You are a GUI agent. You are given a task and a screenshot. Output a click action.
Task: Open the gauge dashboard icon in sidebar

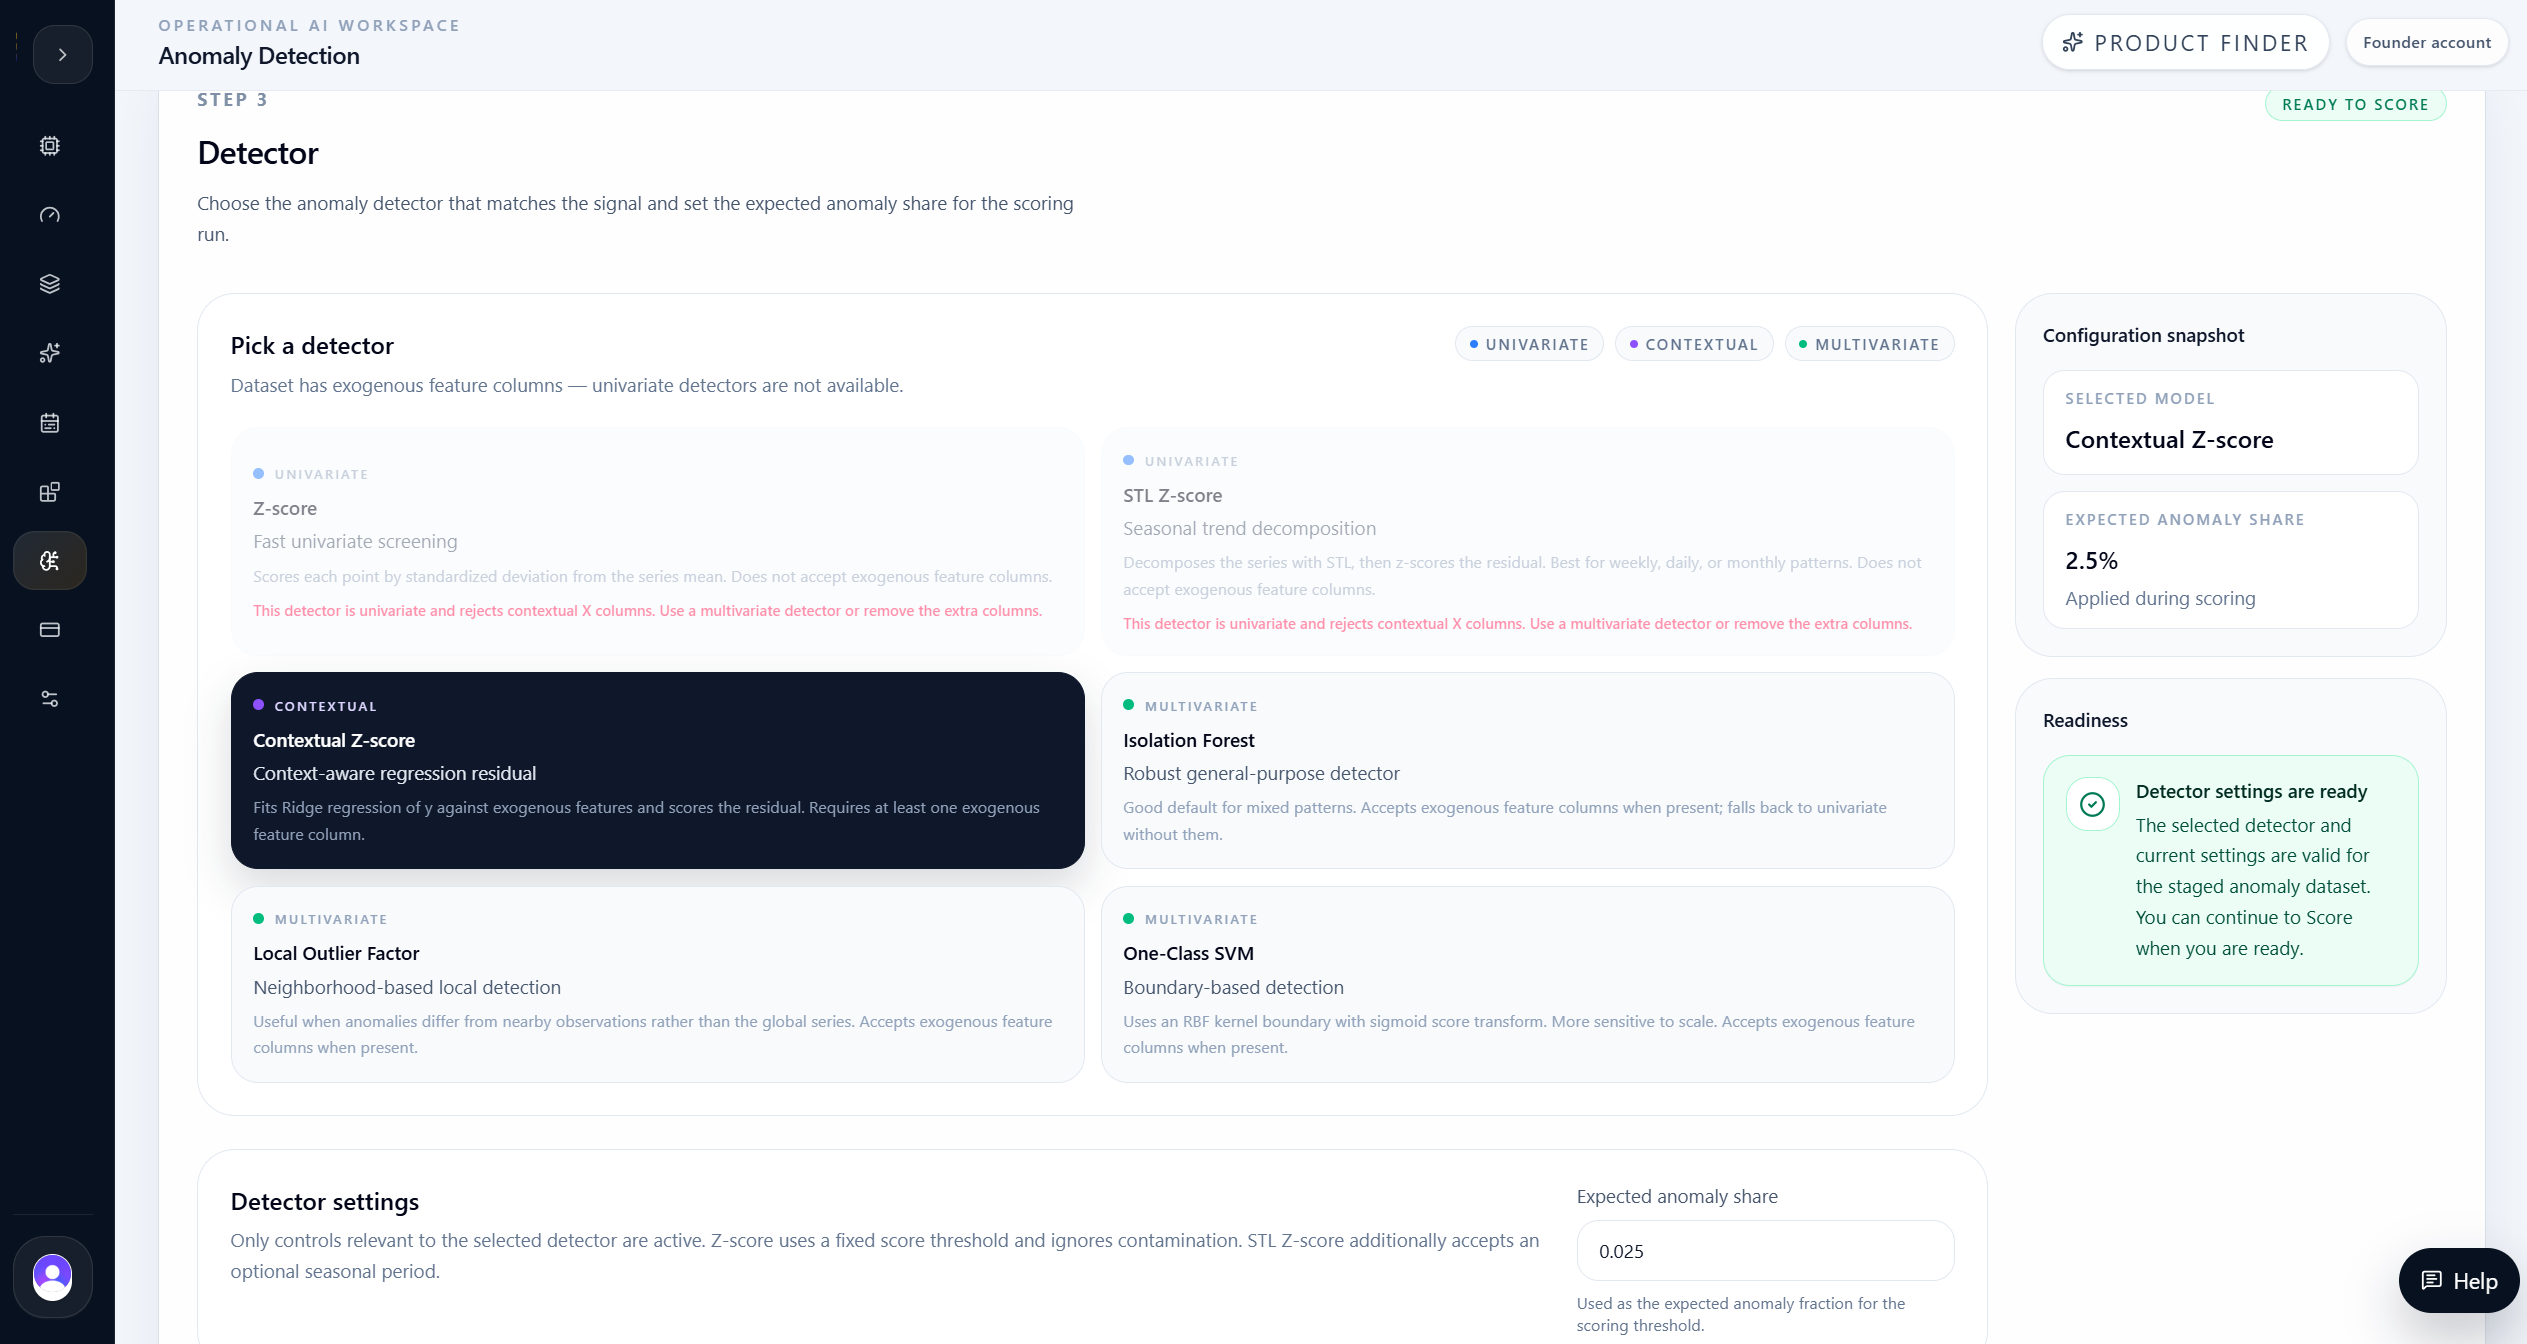50,215
